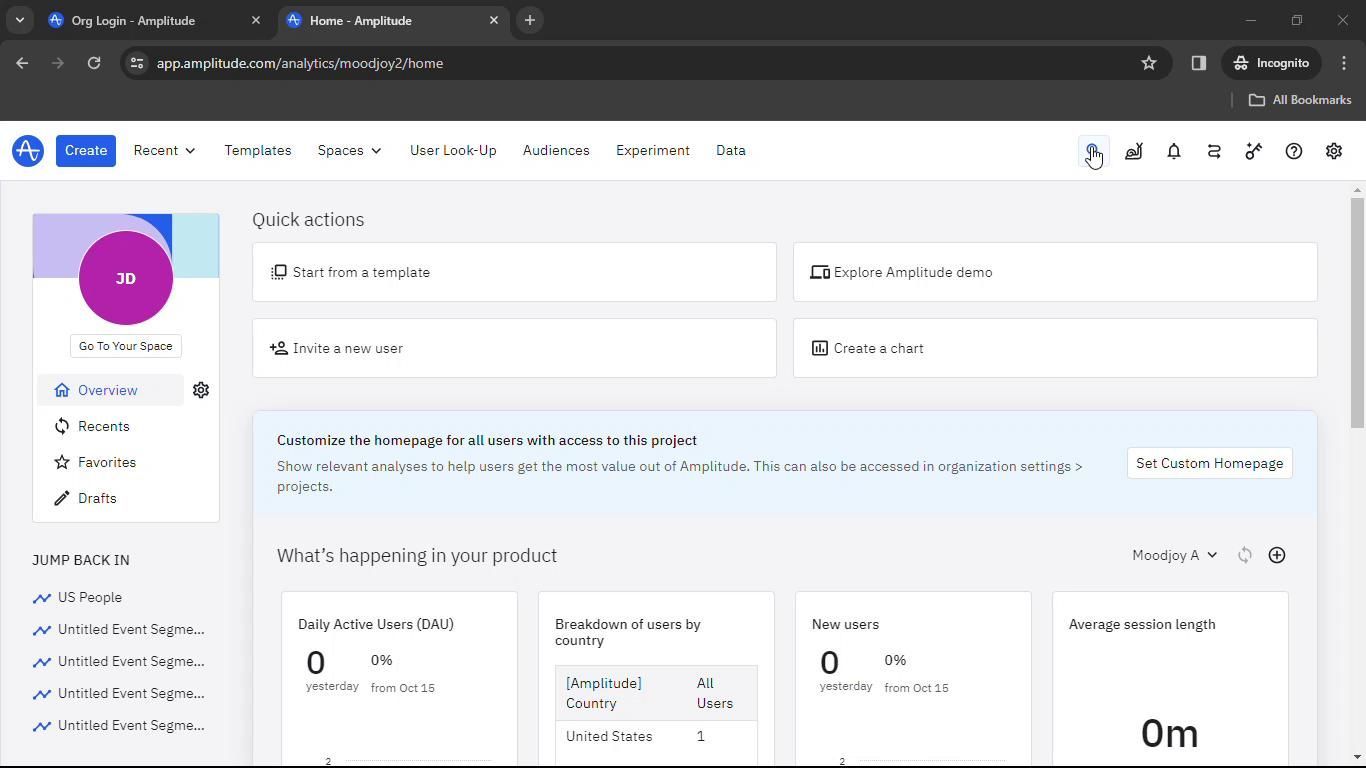Click the looping arrows icon in top bar
This screenshot has height=768, width=1366.
click(1214, 151)
